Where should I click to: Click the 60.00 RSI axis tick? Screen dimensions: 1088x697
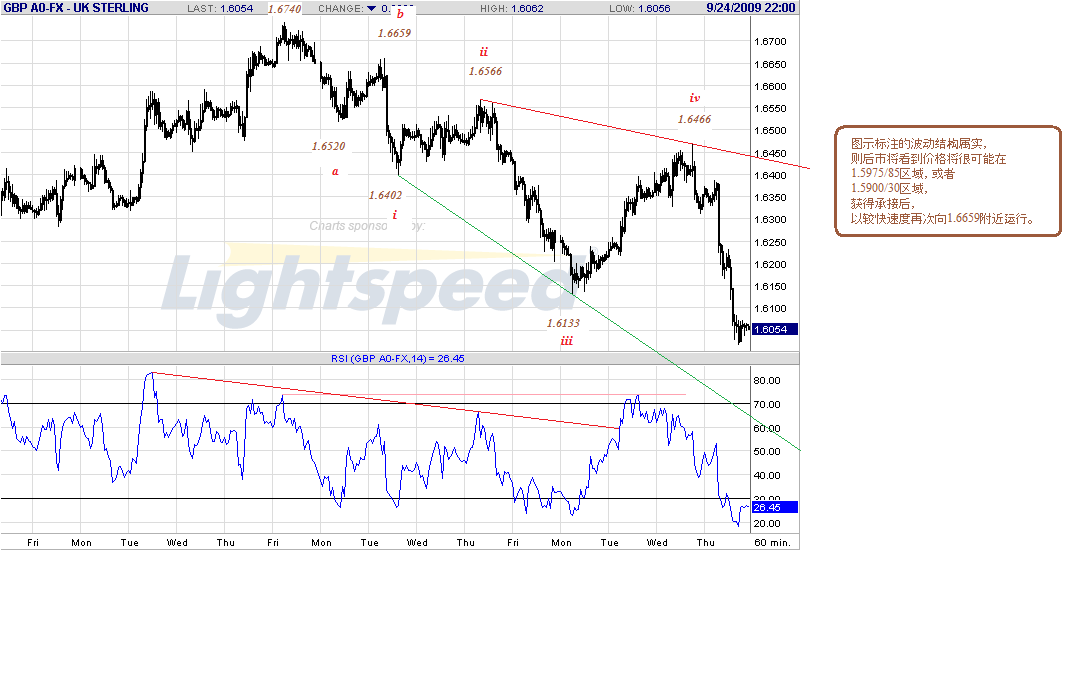[x=767, y=428]
